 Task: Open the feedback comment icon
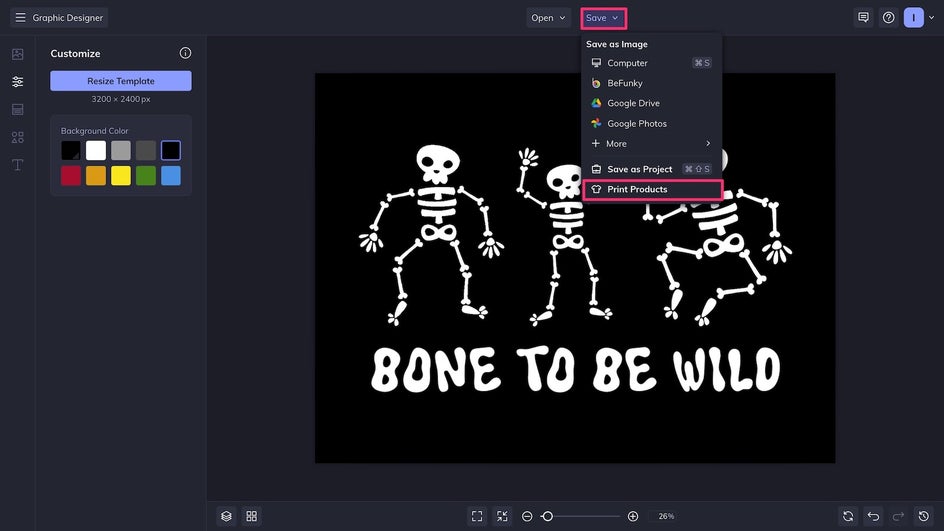(x=863, y=17)
